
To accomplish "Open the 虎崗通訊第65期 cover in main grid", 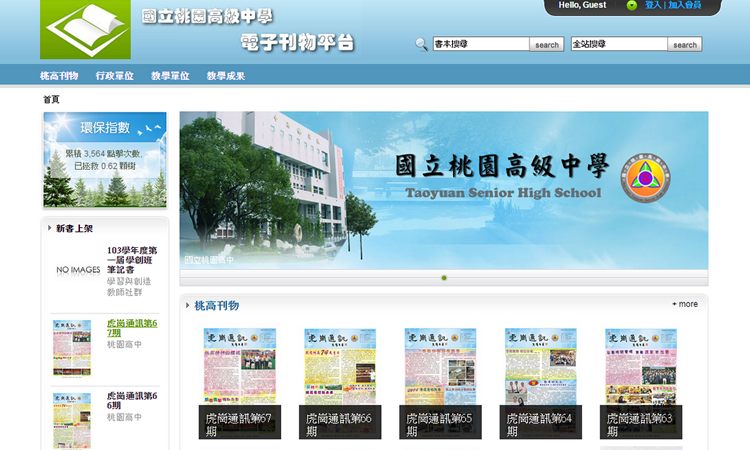I will (x=441, y=383).
